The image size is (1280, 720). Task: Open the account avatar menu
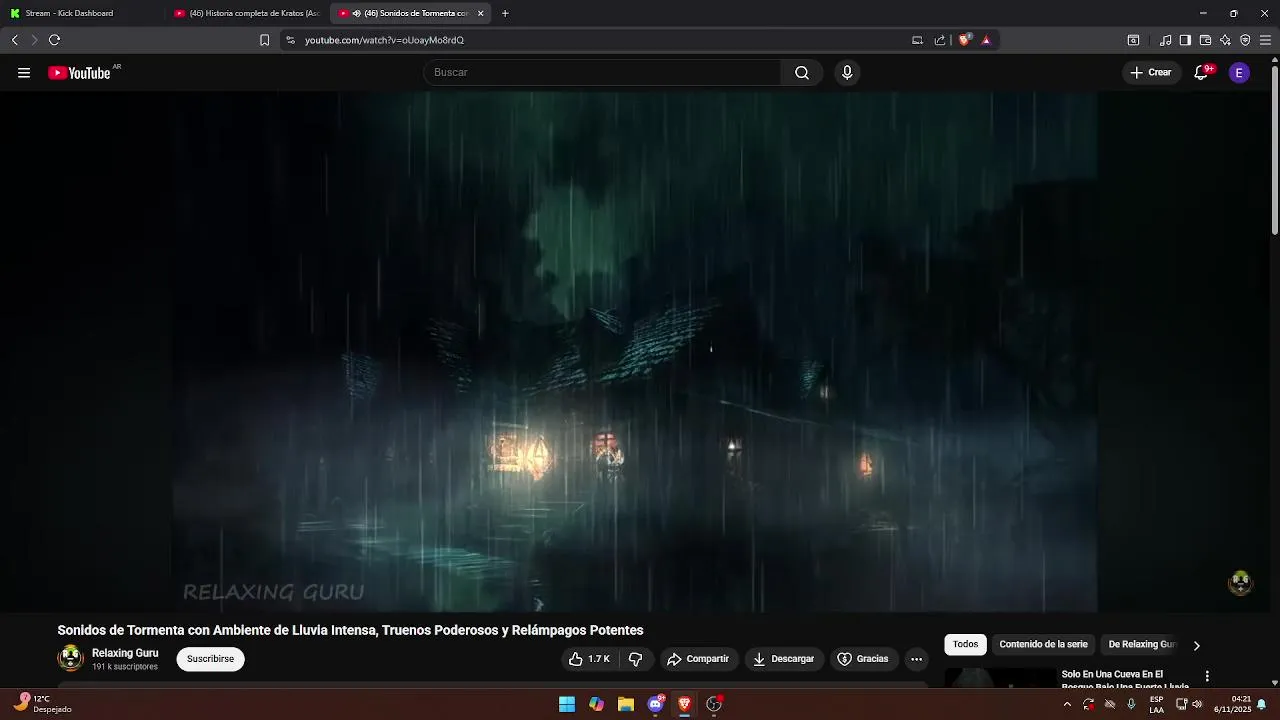coord(1239,72)
